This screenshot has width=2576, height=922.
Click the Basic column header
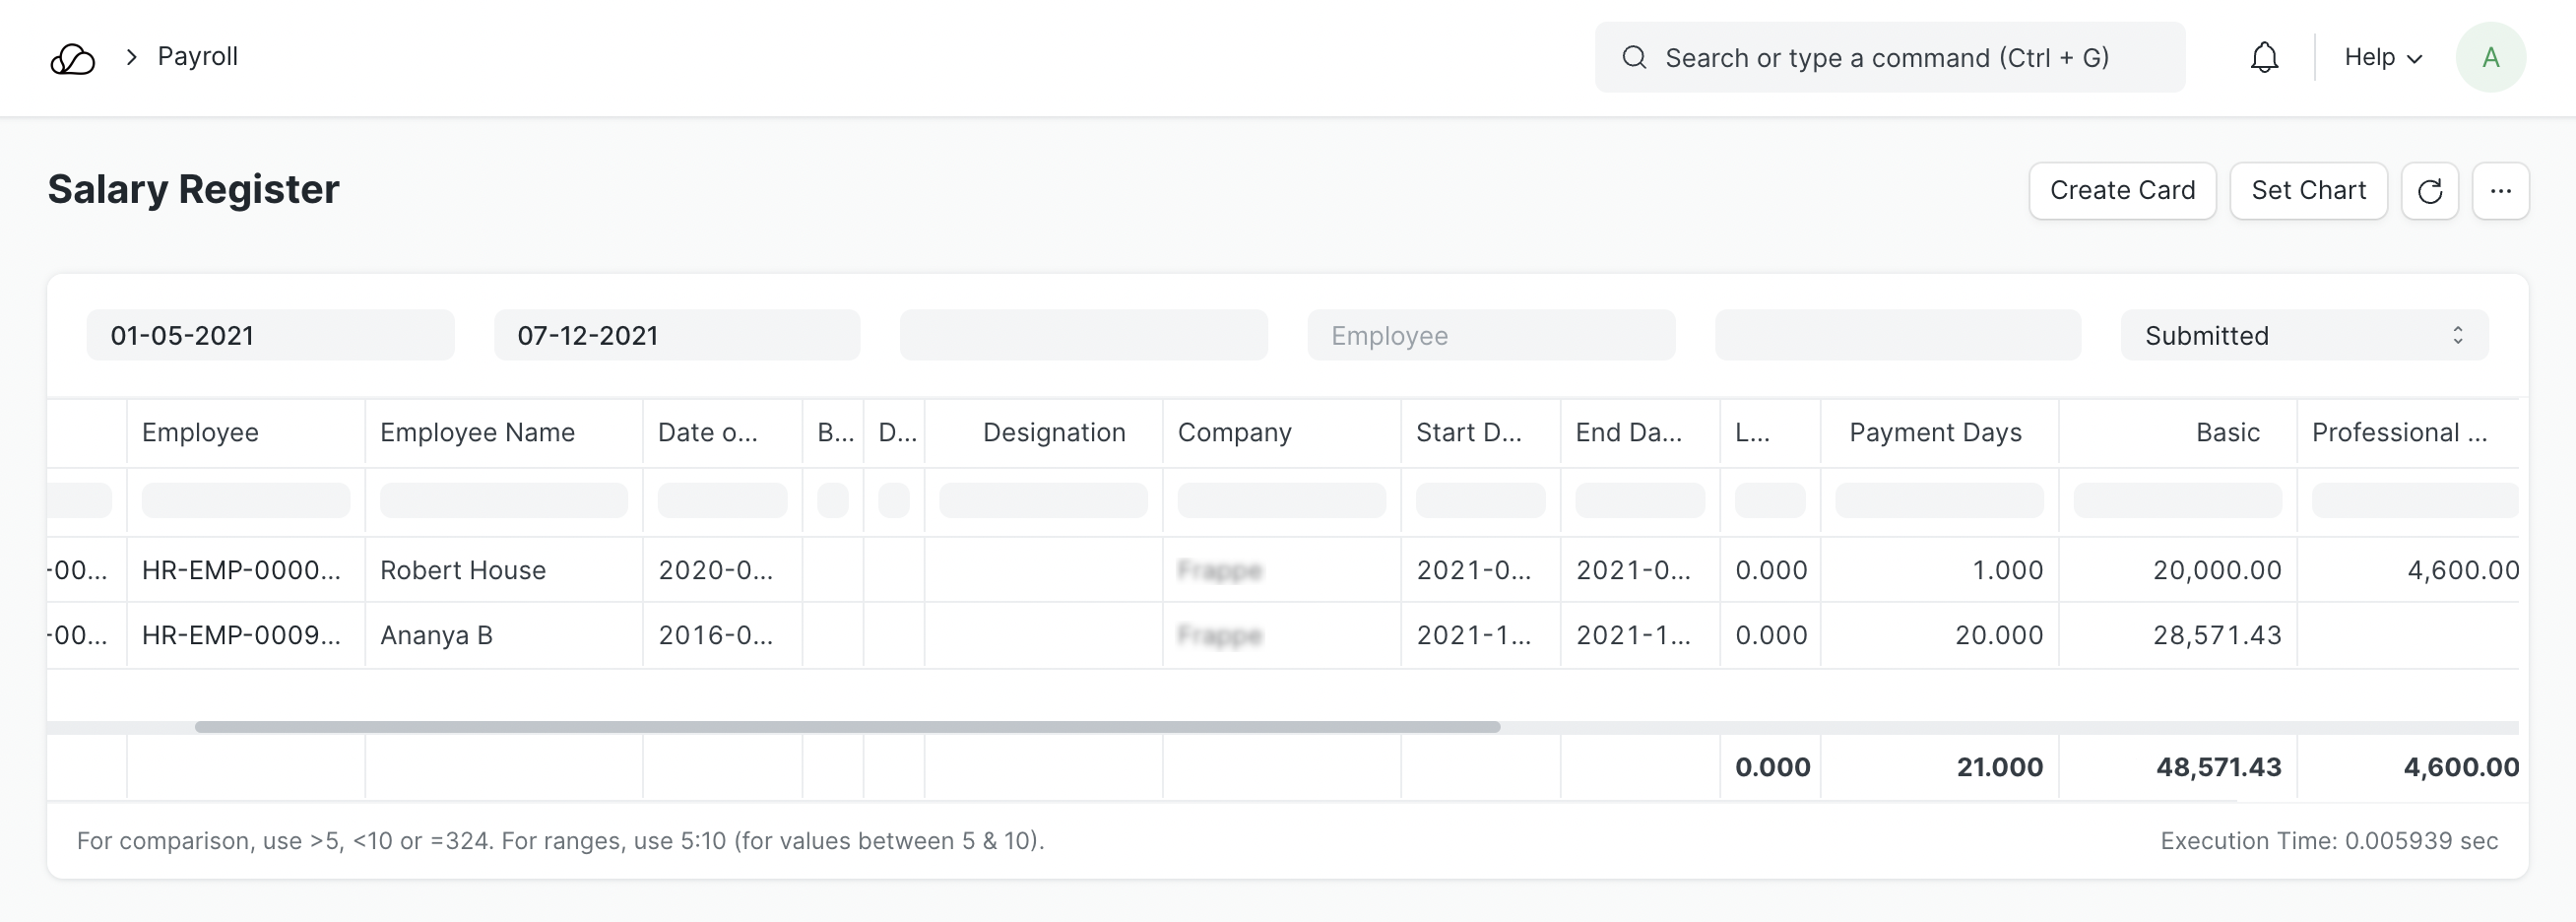click(2227, 433)
